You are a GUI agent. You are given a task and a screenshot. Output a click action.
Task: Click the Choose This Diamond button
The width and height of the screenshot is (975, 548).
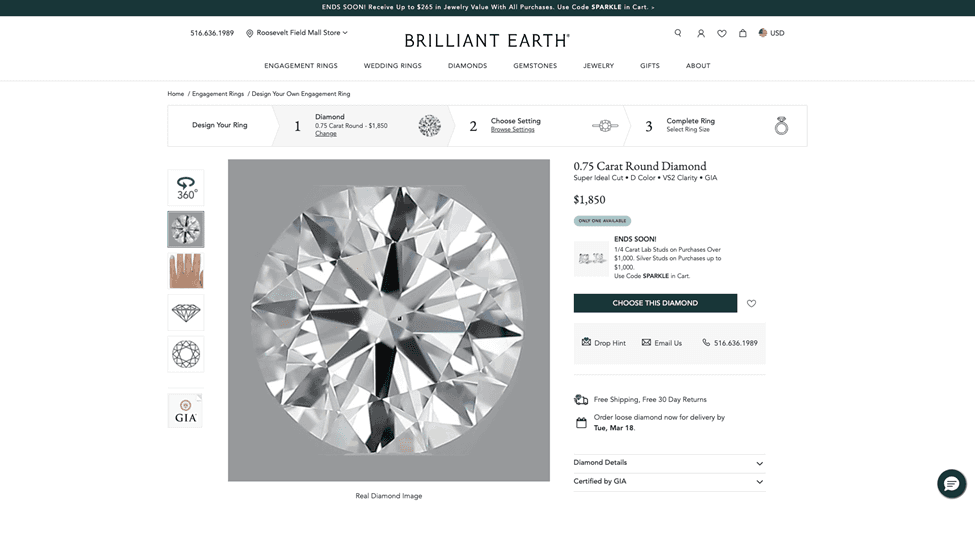[655, 303]
